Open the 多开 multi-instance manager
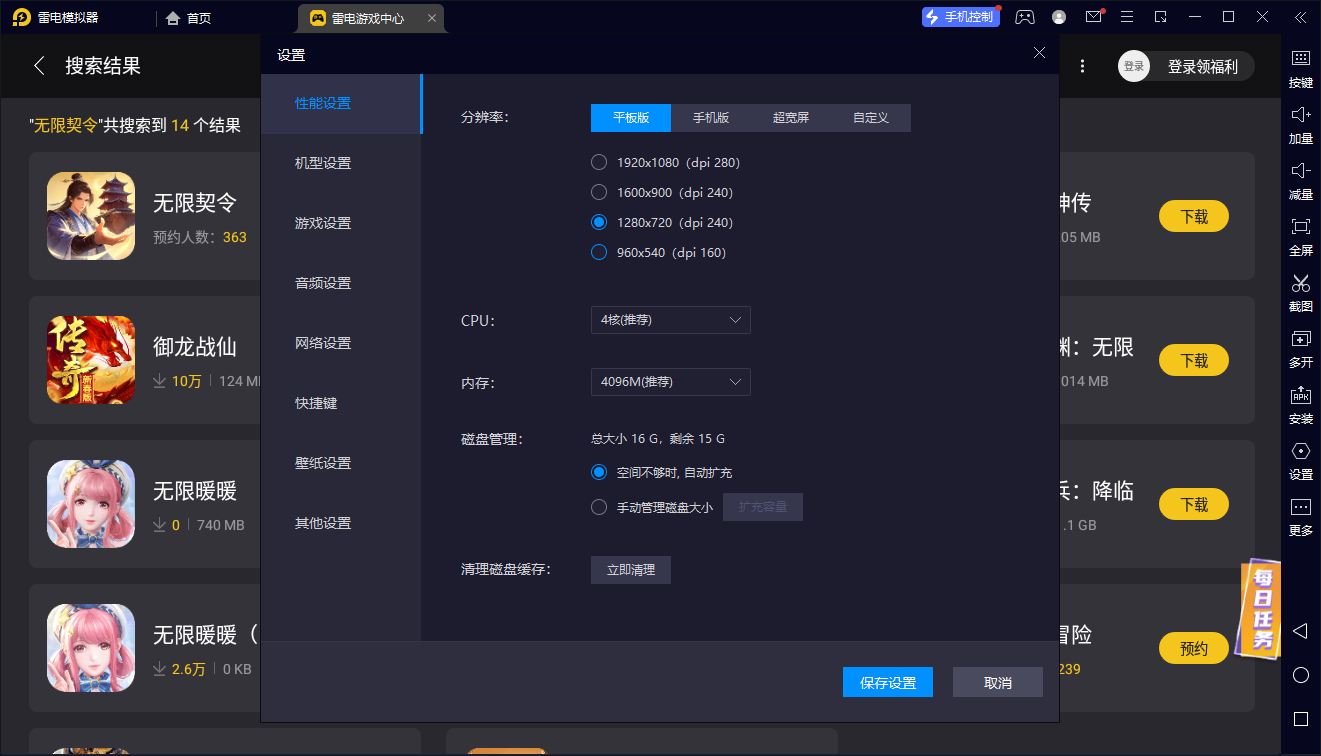 pos(1300,348)
